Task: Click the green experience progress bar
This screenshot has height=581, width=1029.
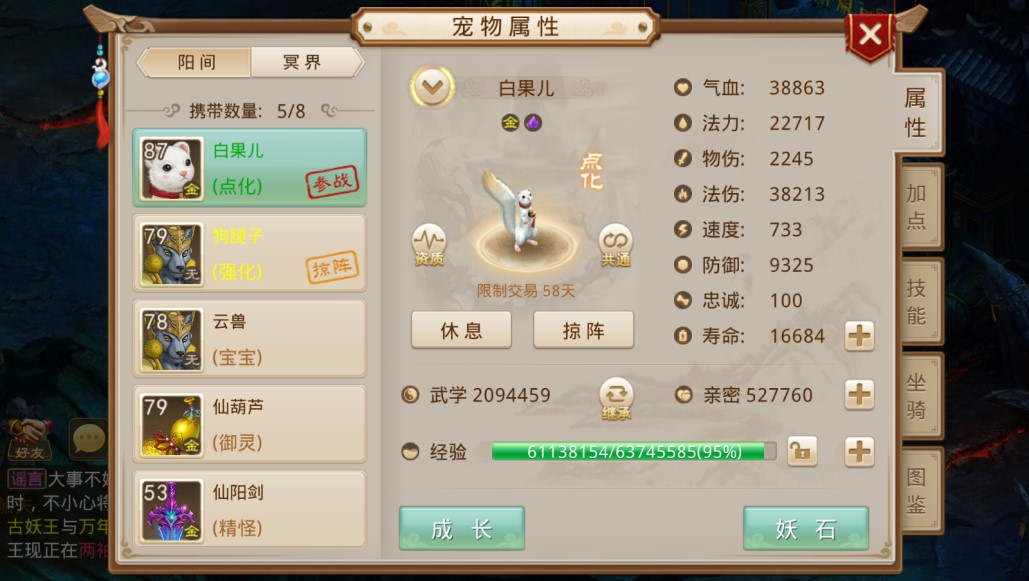Action: click(x=634, y=452)
